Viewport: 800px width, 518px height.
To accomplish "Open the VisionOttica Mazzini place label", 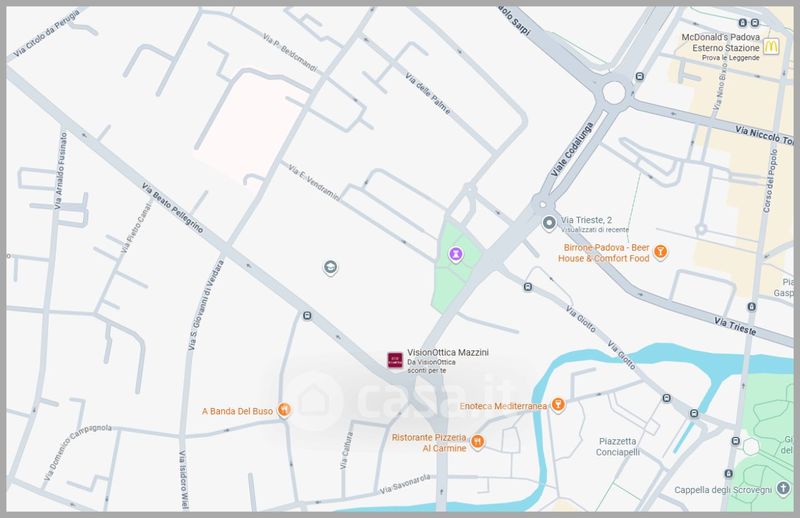I will pyautogui.click(x=449, y=351).
